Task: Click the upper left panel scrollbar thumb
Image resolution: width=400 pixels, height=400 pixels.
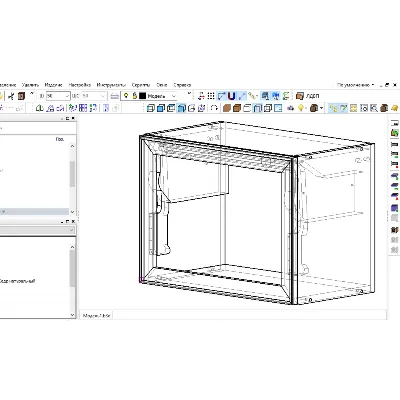Action: 72,173
